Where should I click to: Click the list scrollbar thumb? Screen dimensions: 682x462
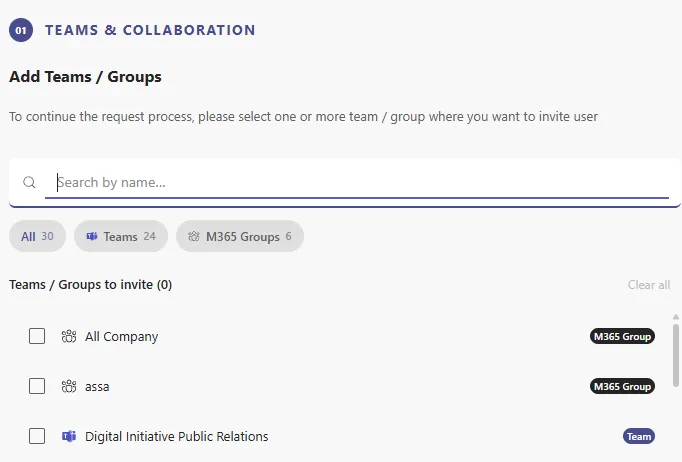pos(675,355)
